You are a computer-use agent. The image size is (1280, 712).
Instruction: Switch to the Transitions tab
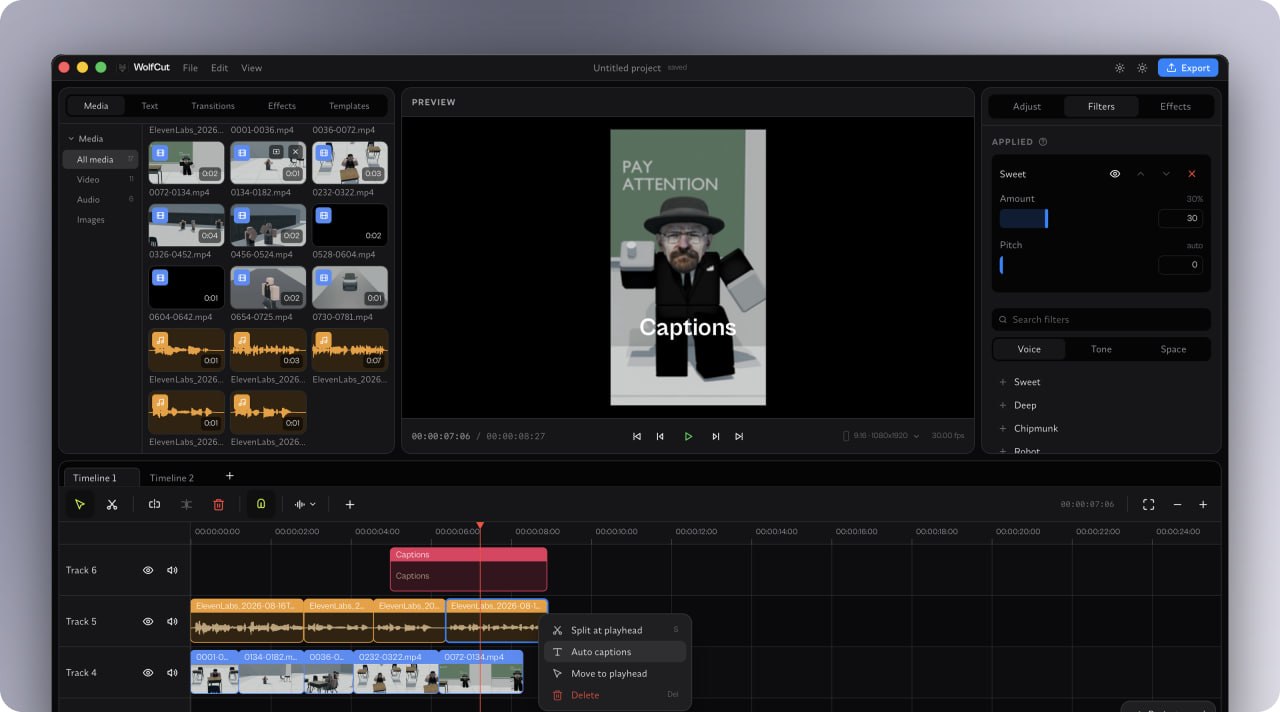coord(213,106)
